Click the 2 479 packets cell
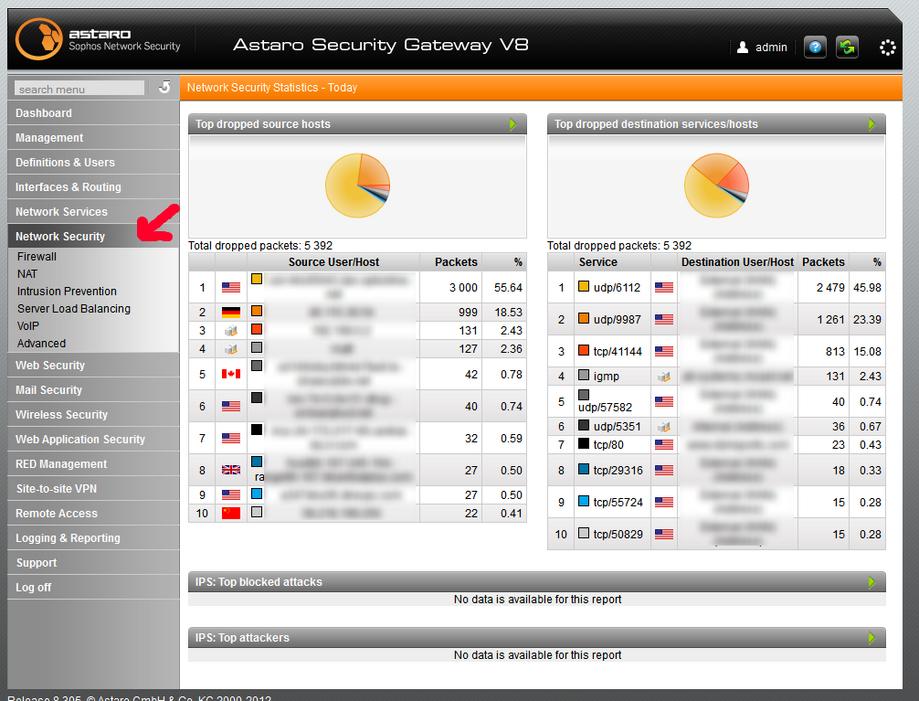Image resolution: width=919 pixels, height=701 pixels. 823,287
